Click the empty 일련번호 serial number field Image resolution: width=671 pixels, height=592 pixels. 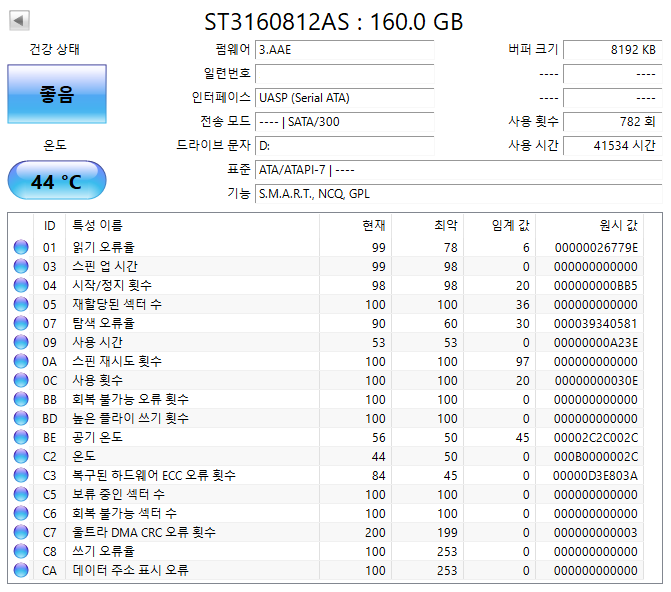[x=344, y=74]
